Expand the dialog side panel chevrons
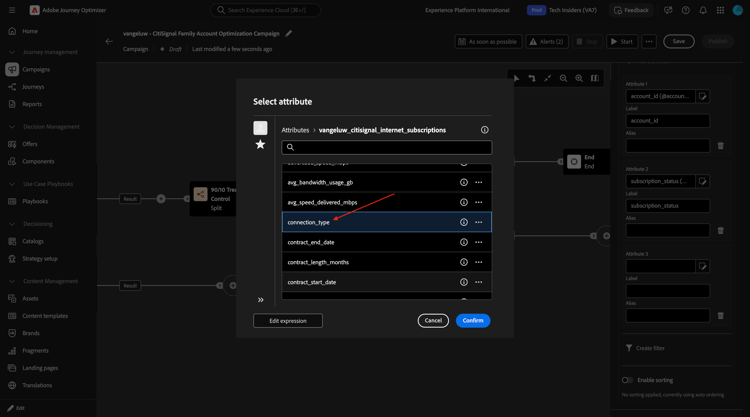This screenshot has width=750, height=417. click(261, 300)
